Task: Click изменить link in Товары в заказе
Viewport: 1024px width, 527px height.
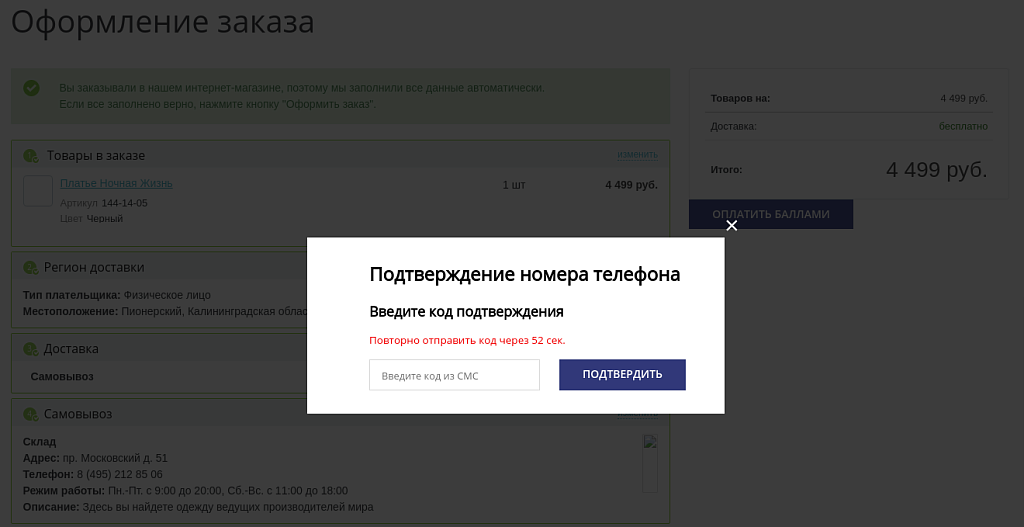Action: coord(637,155)
